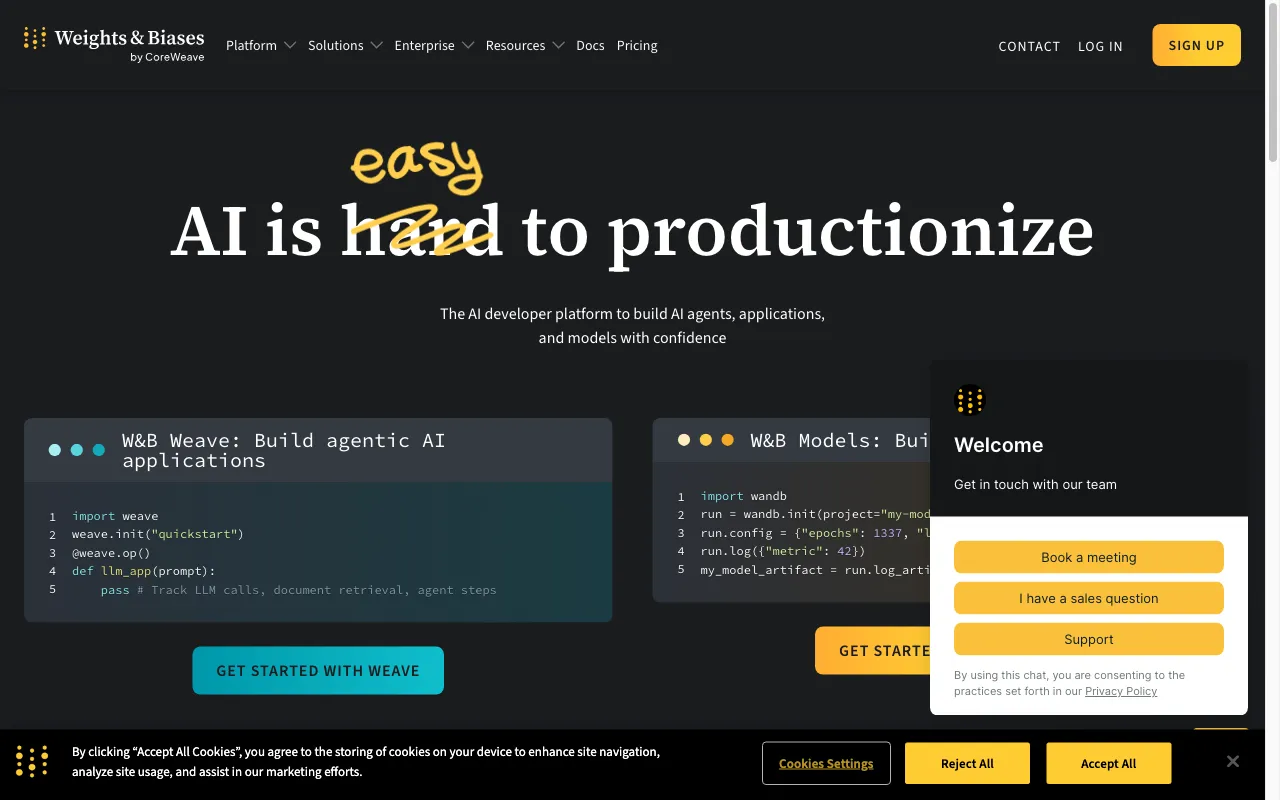This screenshot has width=1280, height=800.
Task: Click Reject All cookies
Action: 967,763
